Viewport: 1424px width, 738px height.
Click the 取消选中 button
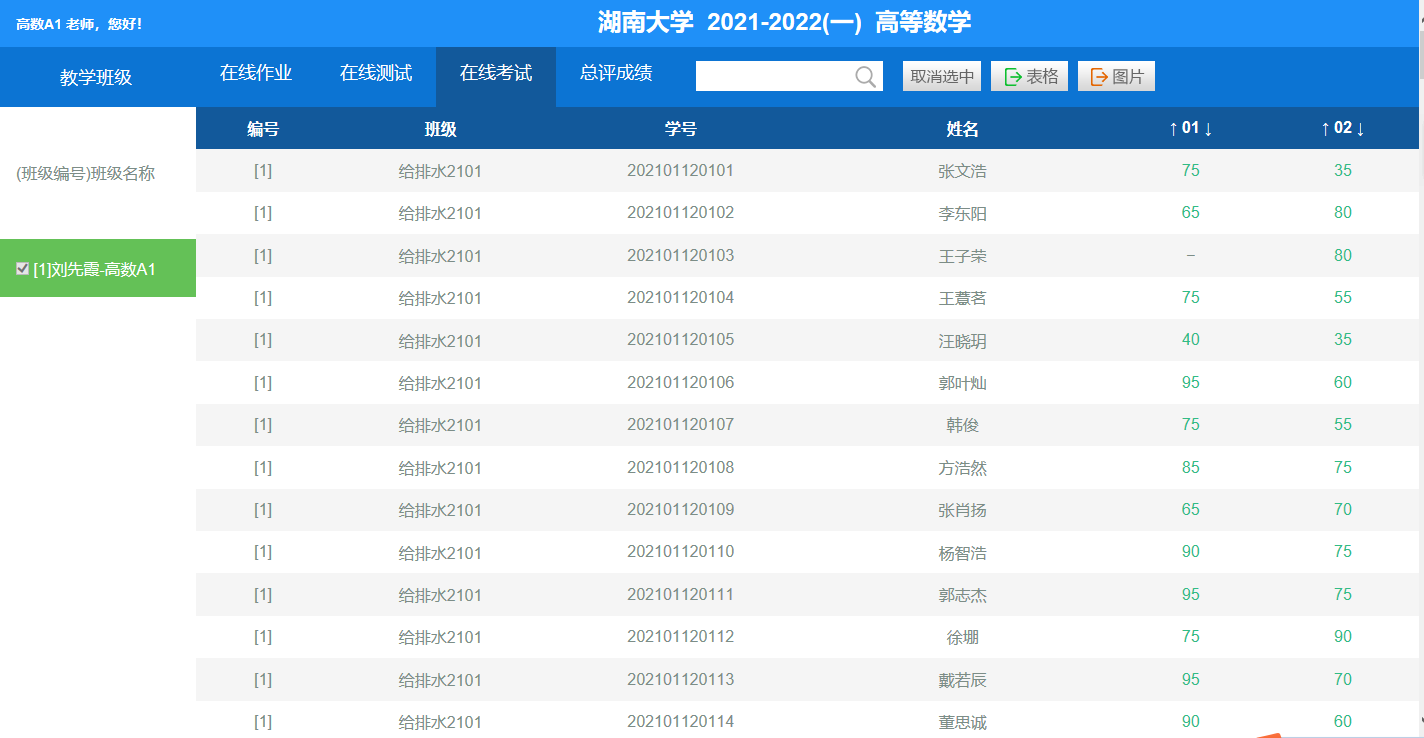click(x=942, y=76)
